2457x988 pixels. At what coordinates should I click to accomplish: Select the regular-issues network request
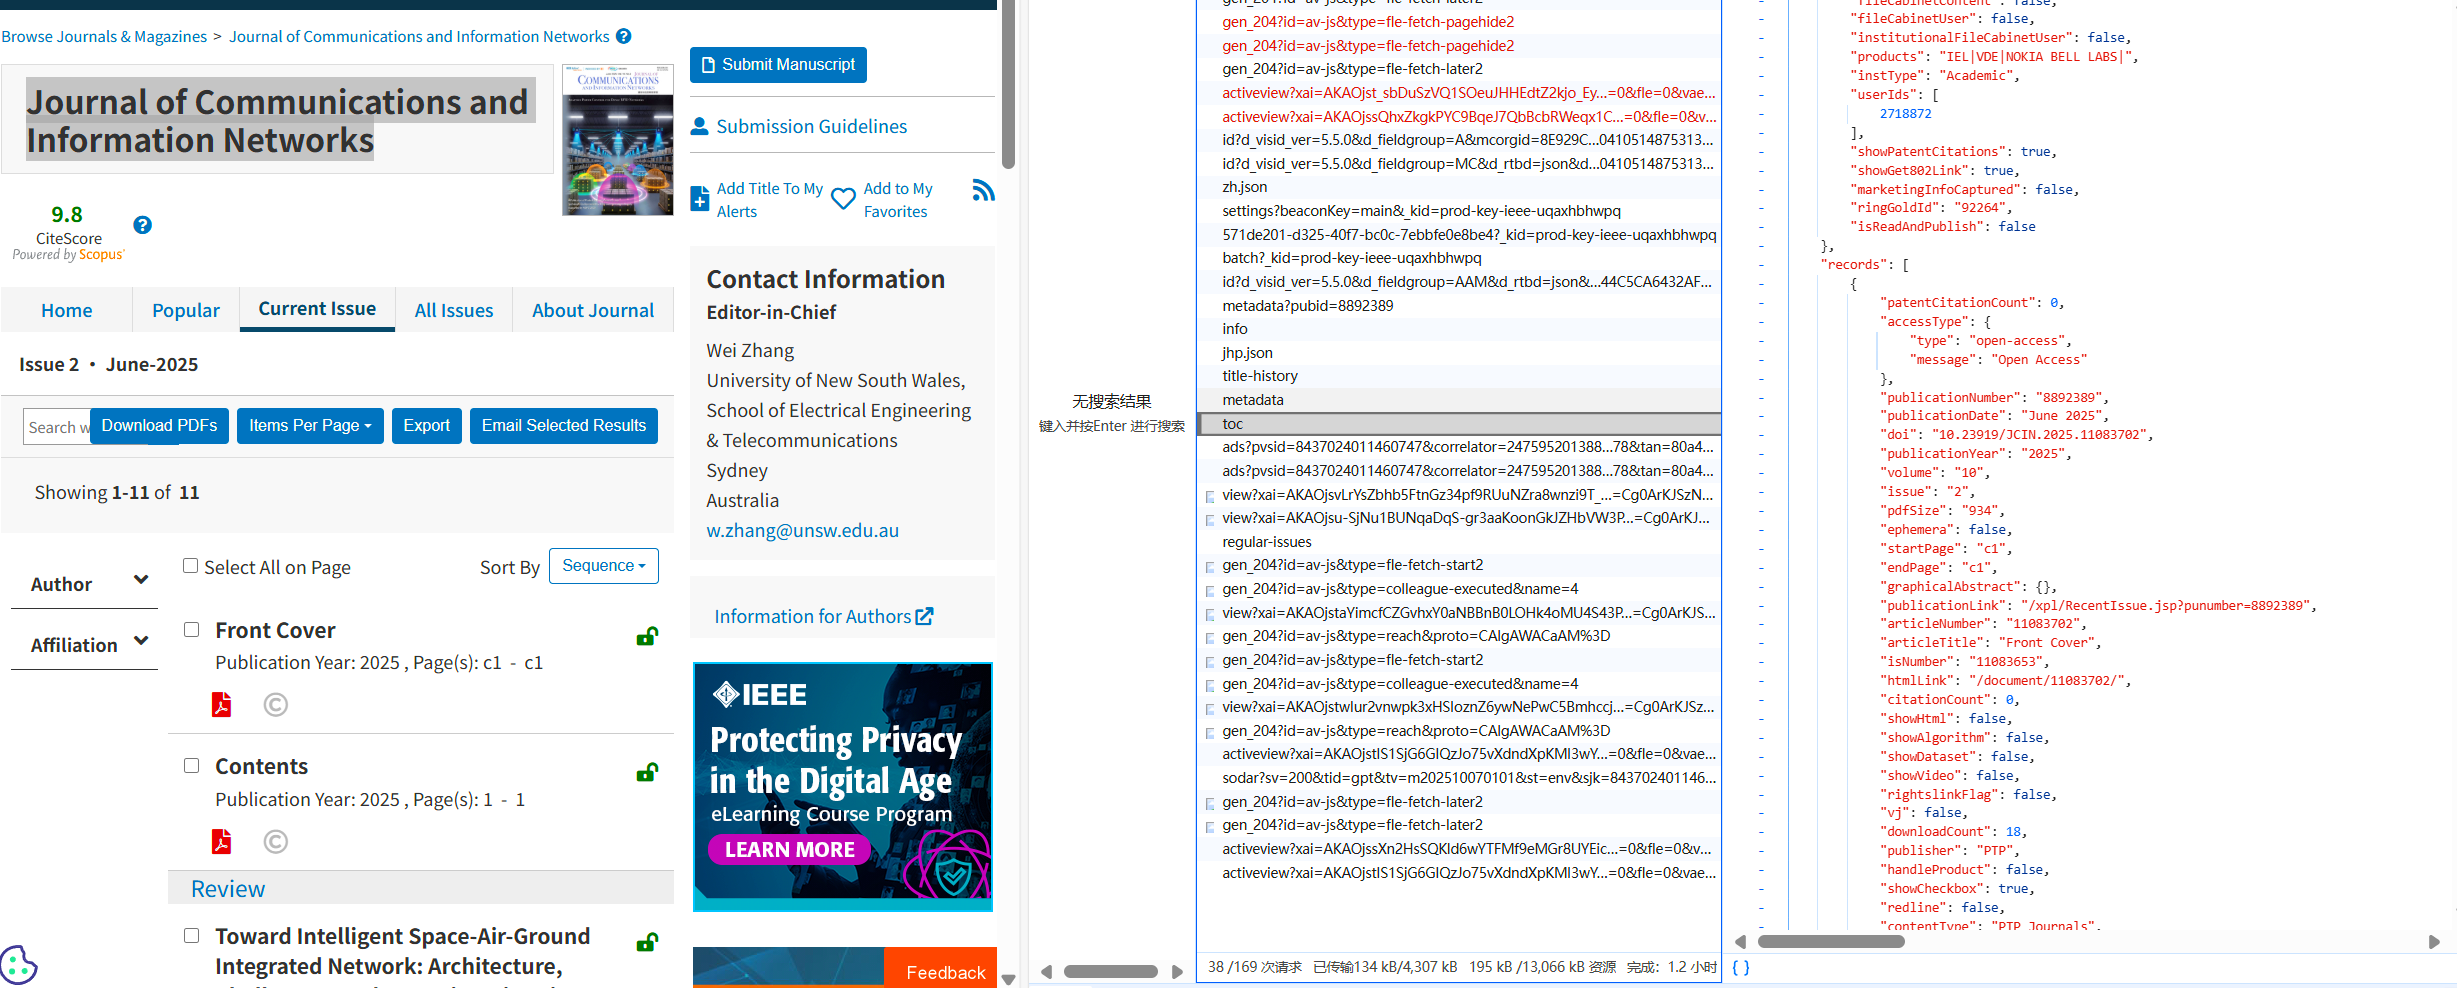[1459, 542]
